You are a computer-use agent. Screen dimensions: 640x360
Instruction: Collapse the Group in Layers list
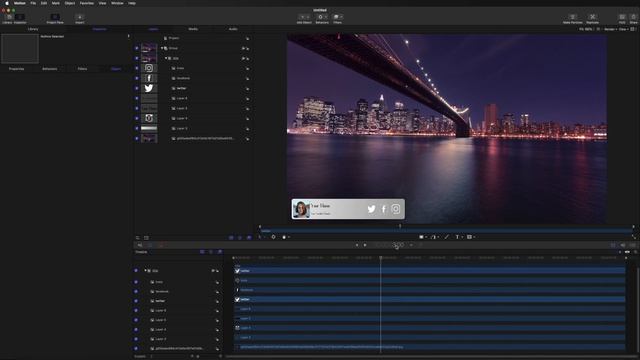(x=162, y=48)
